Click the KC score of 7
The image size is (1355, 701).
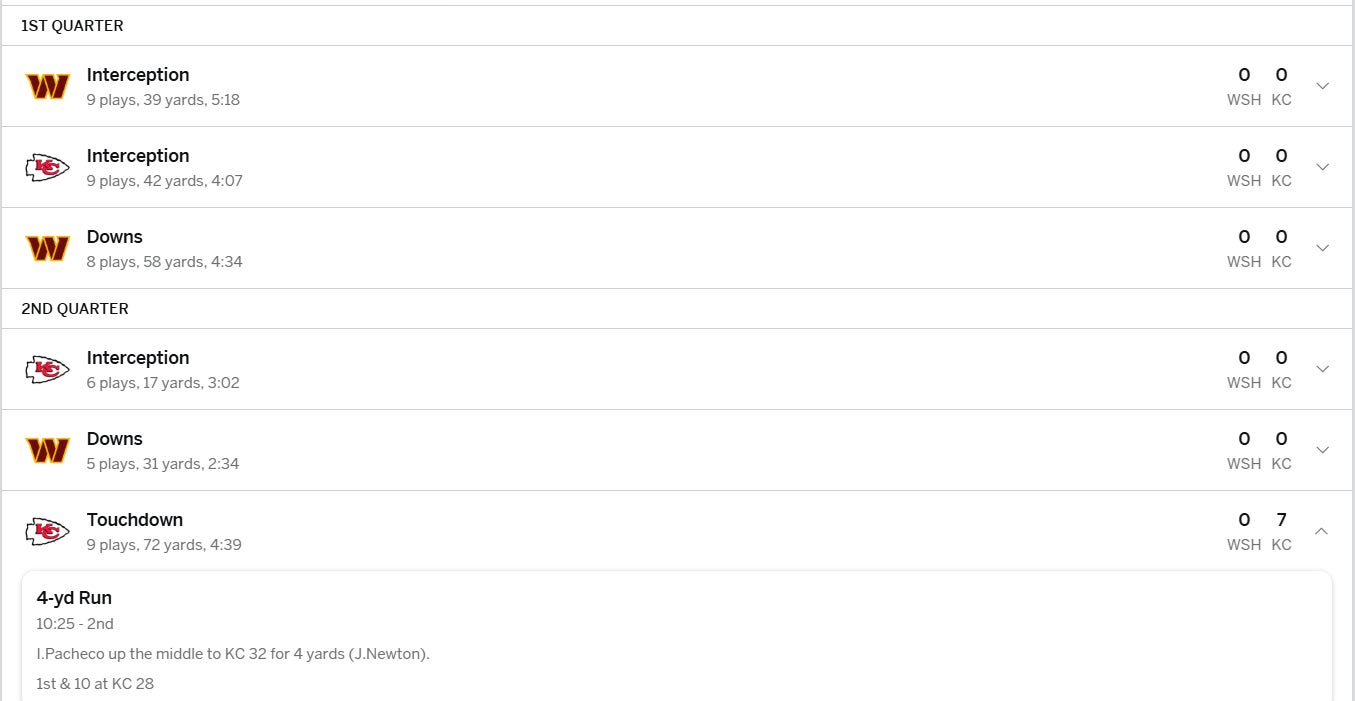click(1281, 520)
